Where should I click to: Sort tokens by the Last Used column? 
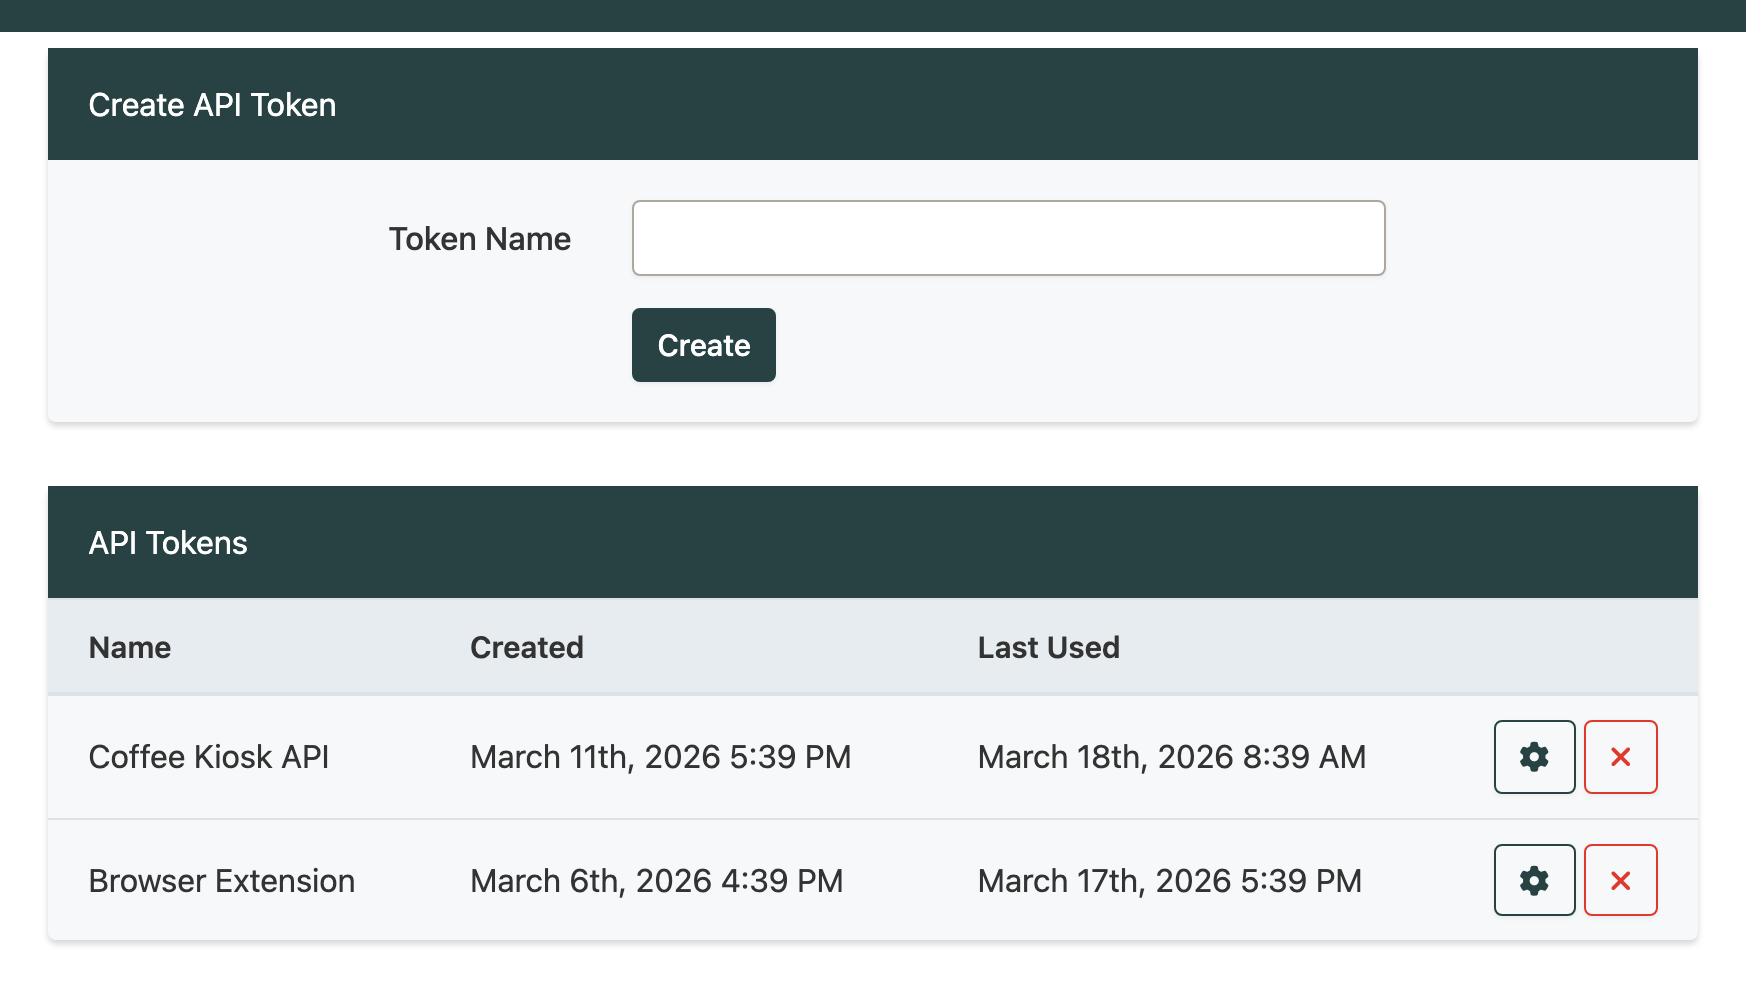click(1048, 647)
